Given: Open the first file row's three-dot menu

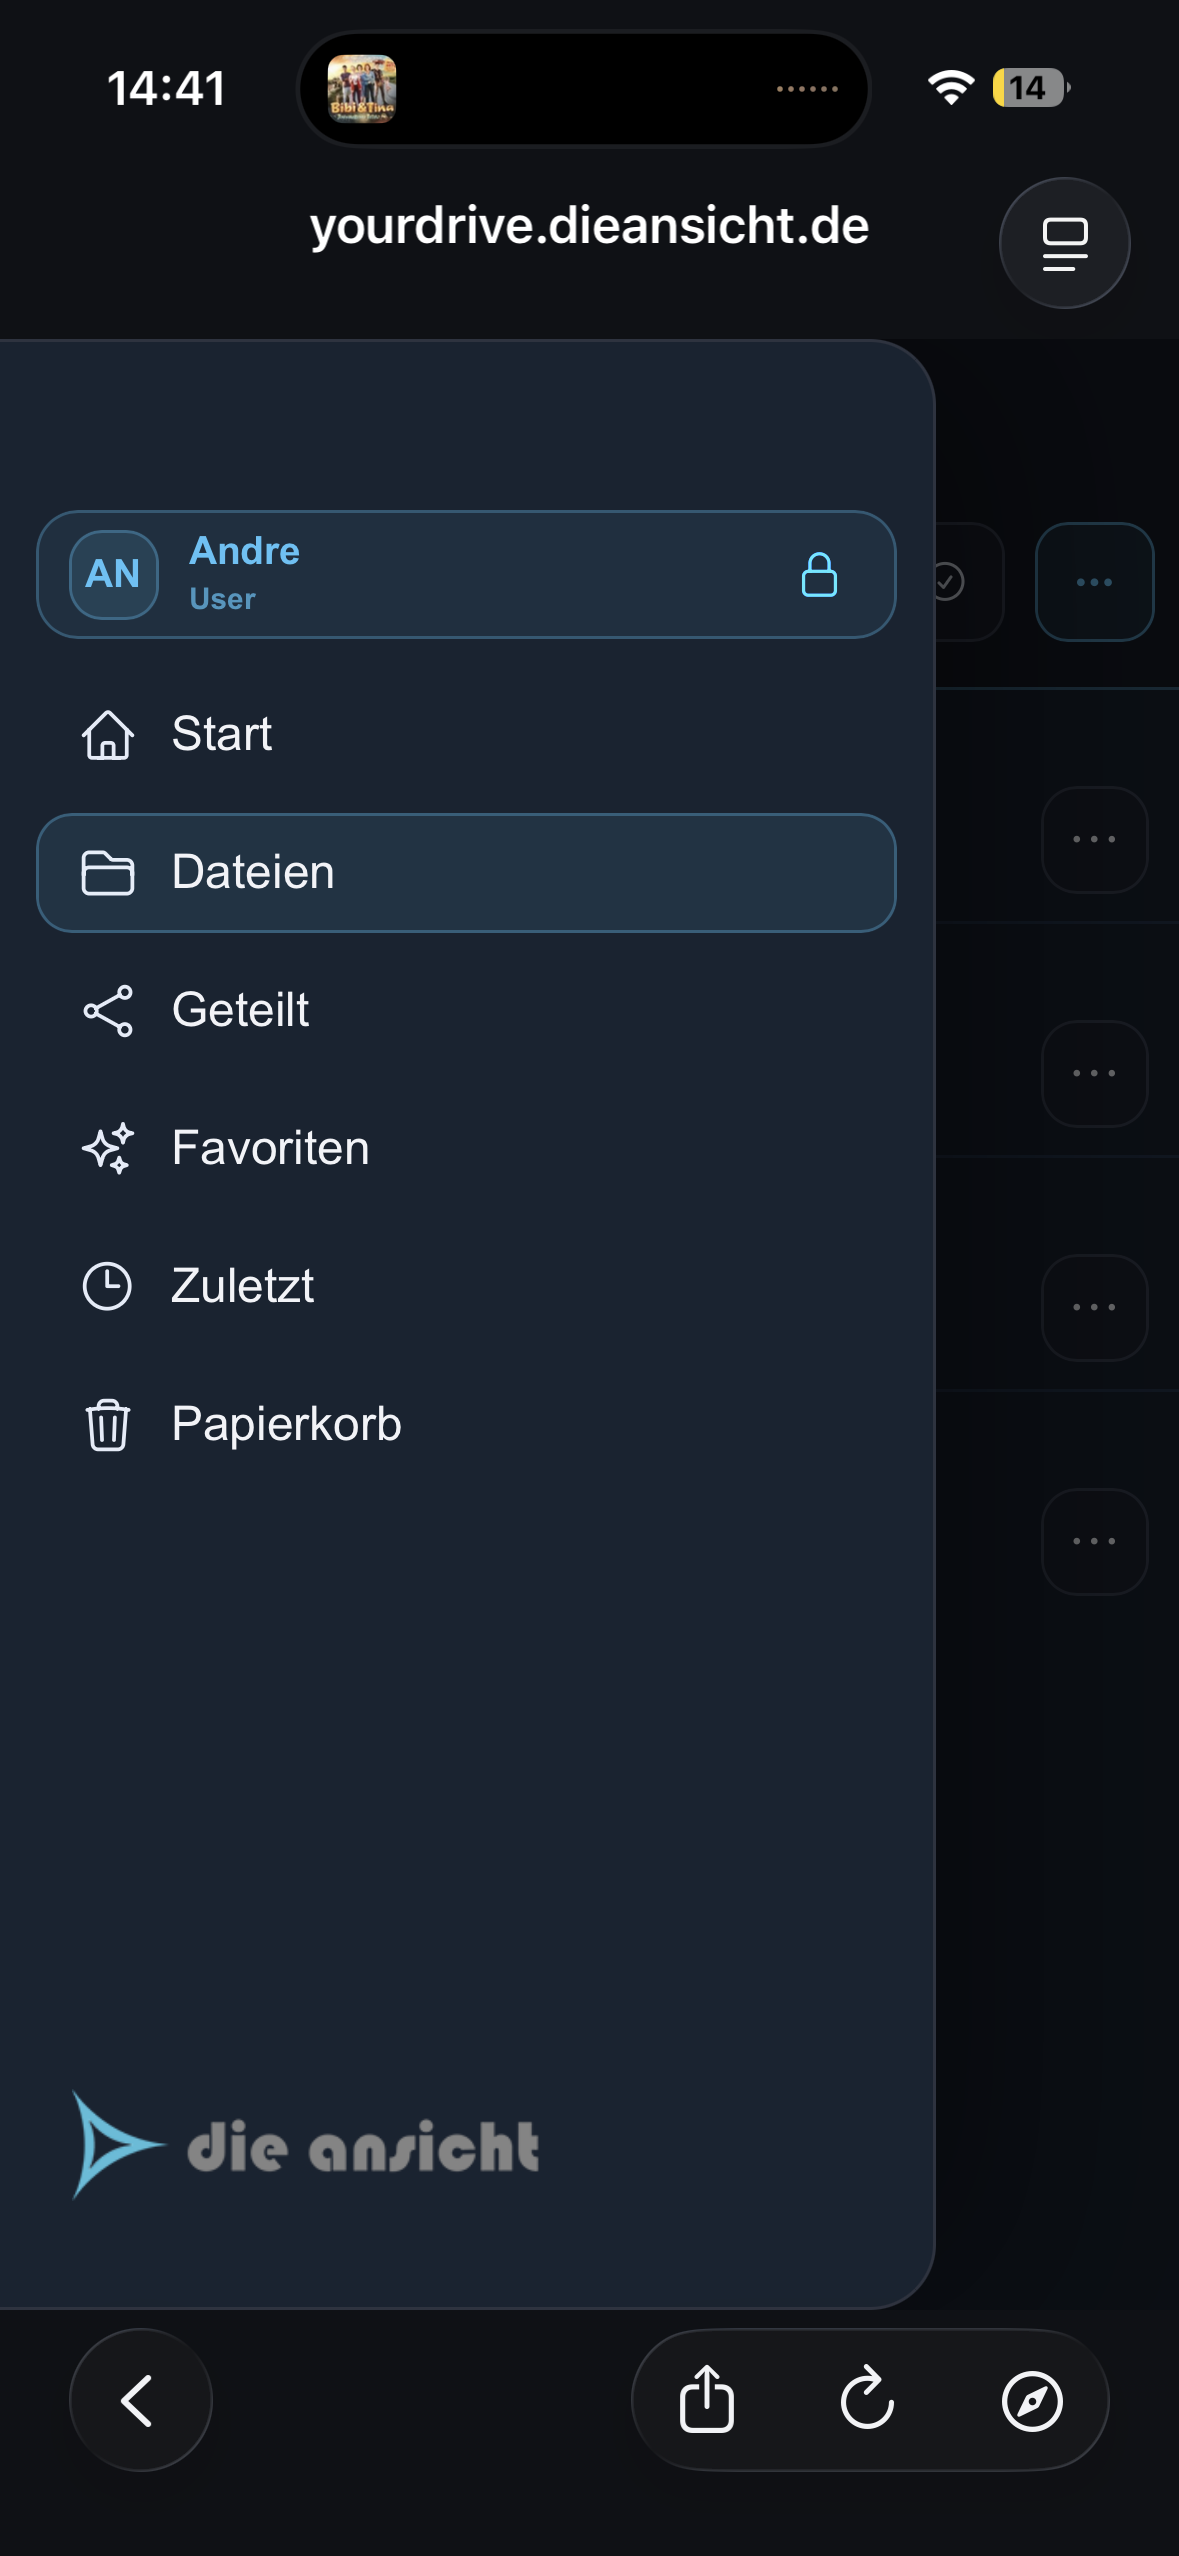Looking at the screenshot, I should [1094, 839].
